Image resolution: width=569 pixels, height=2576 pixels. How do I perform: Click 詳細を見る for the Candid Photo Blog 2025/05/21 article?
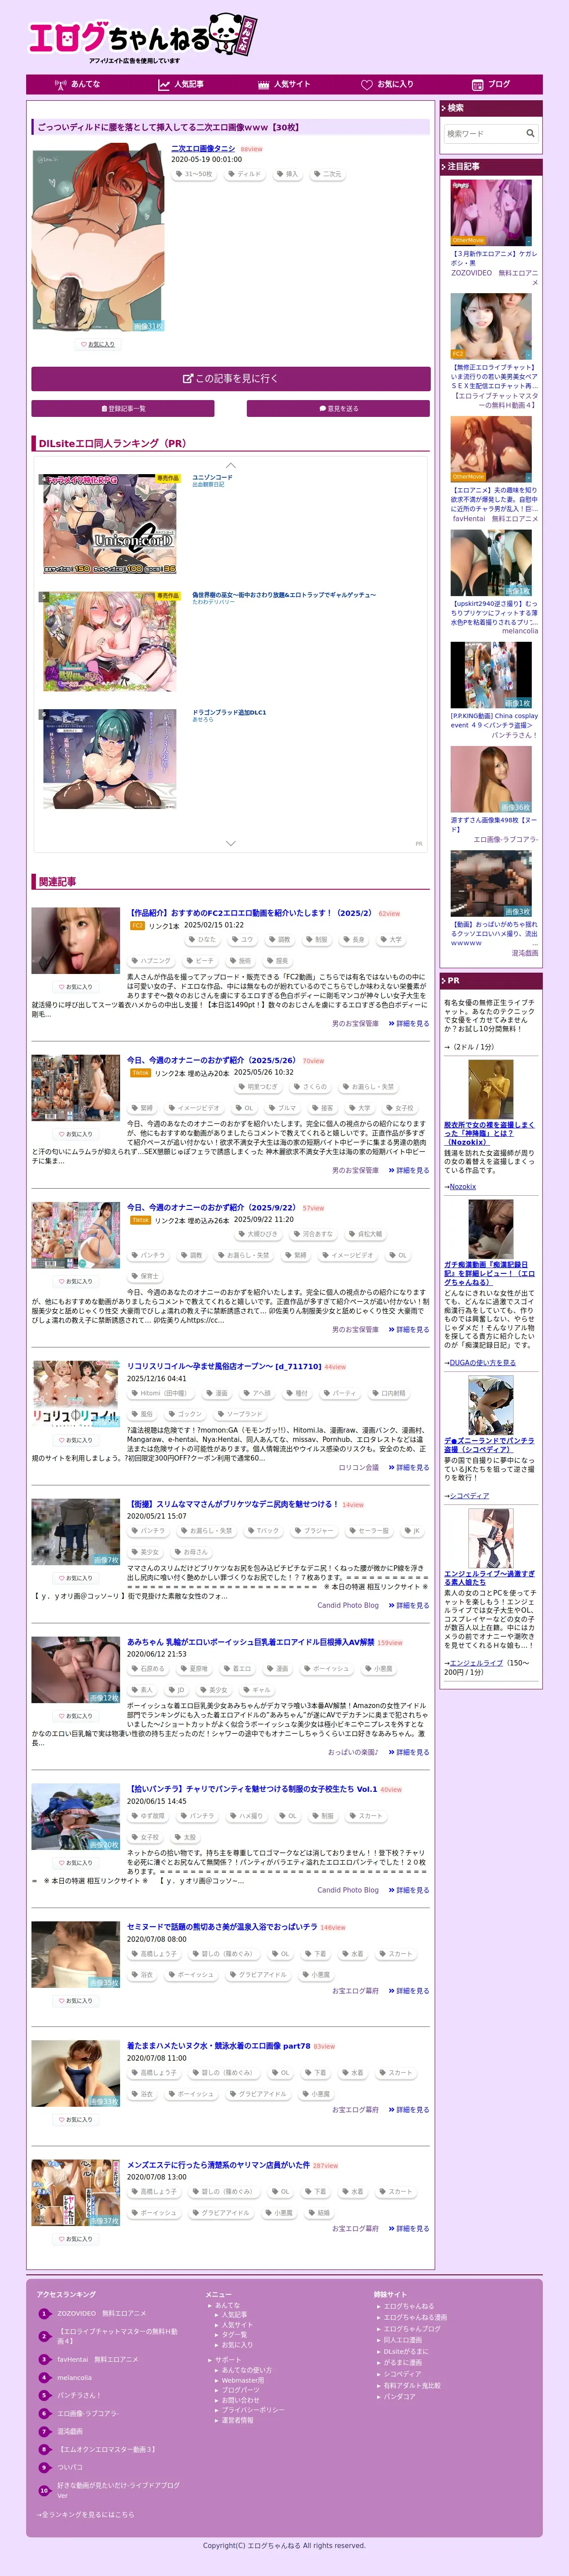[x=409, y=1605]
